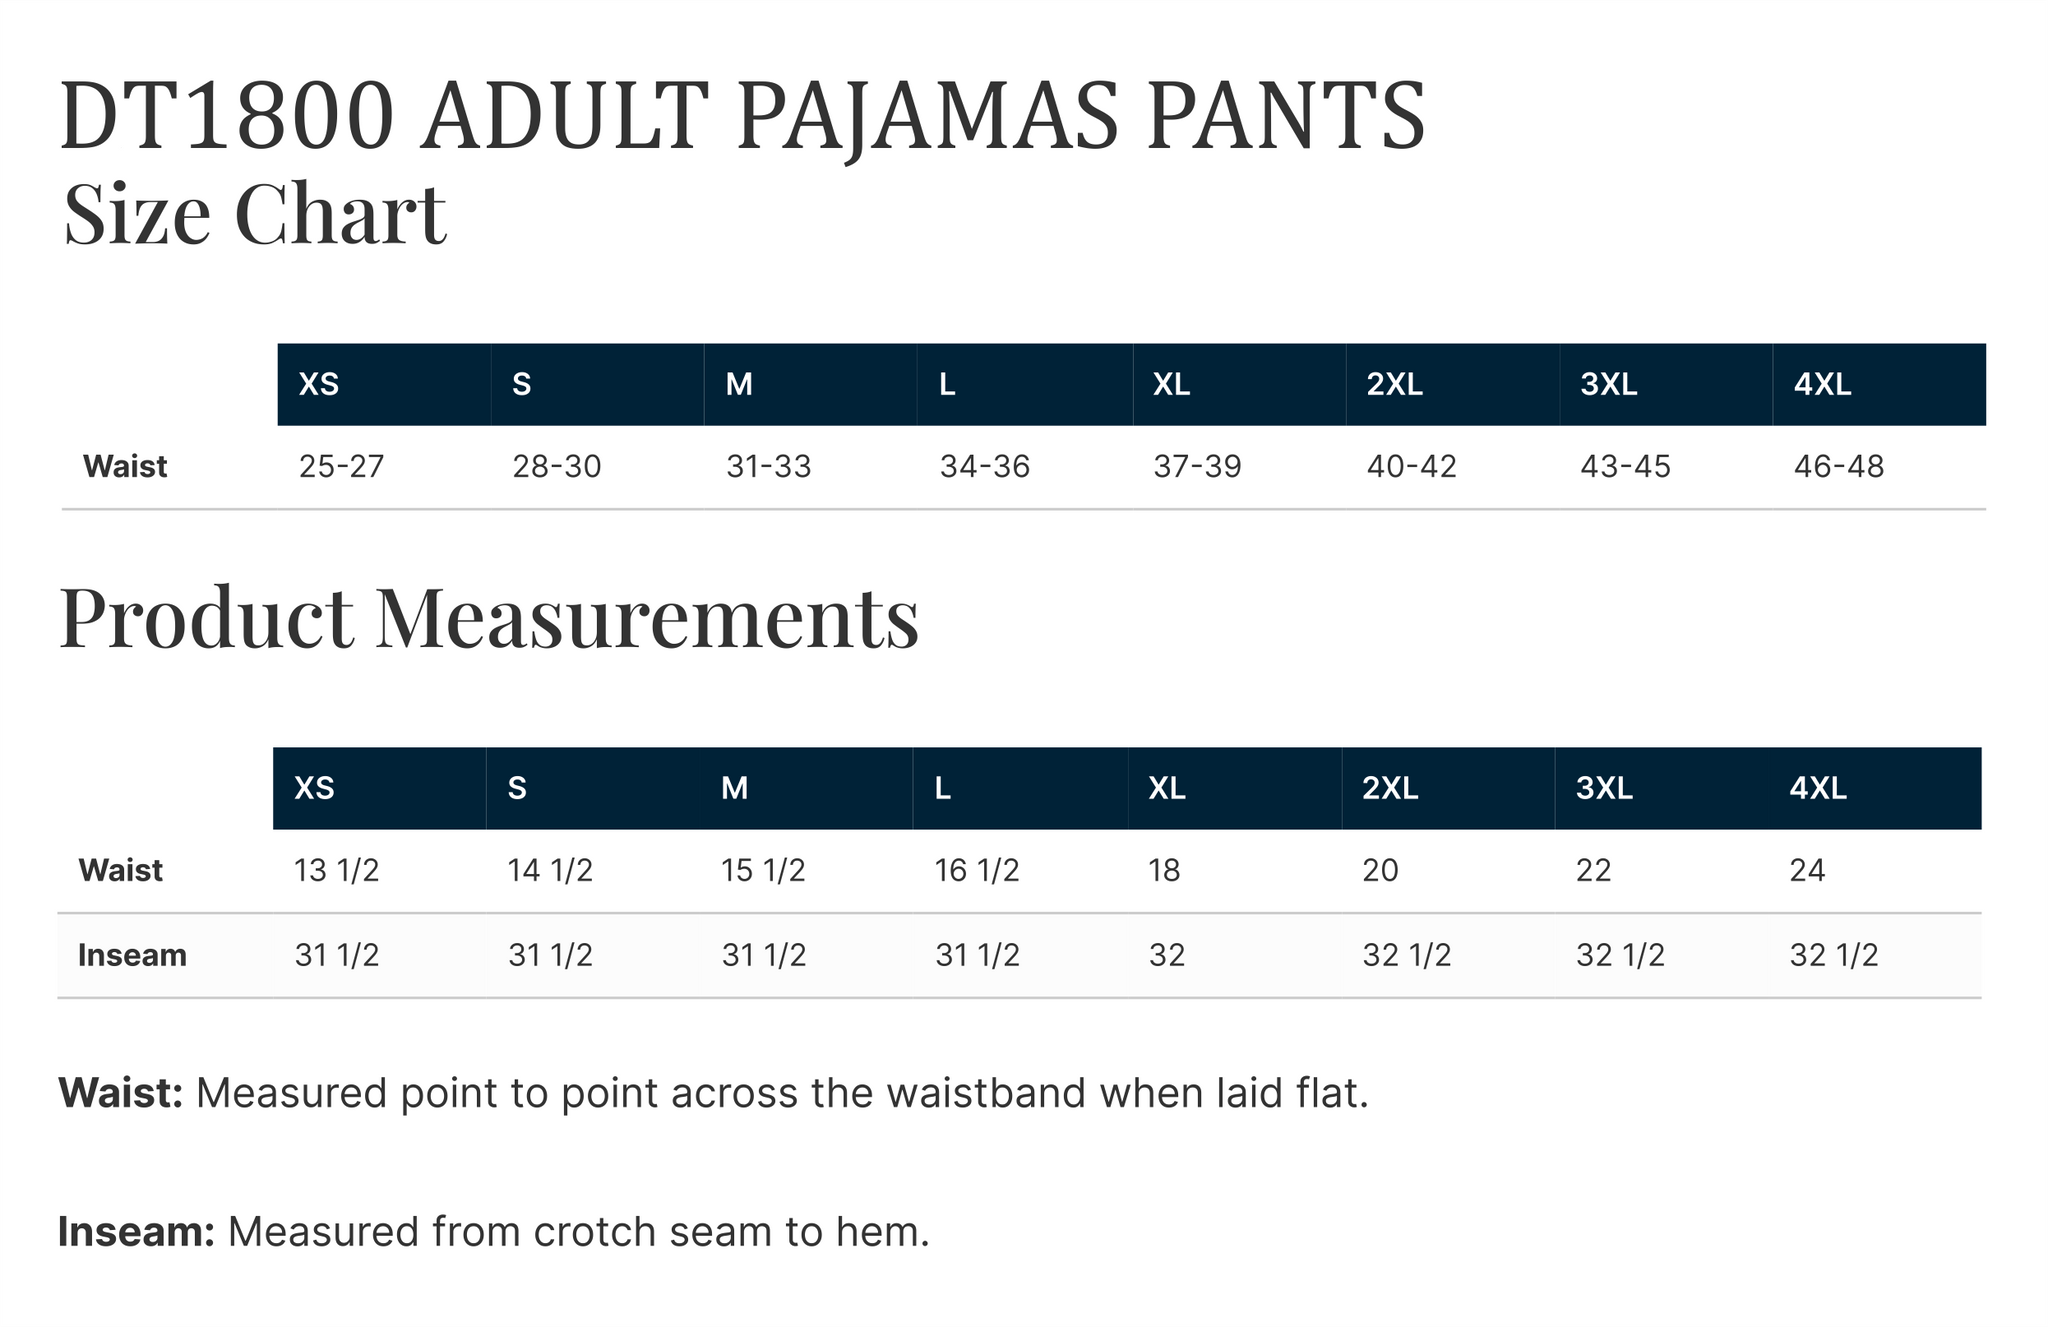Click the Product Measurements heading
Viewport: 2048px width, 1327px height.
click(x=489, y=618)
